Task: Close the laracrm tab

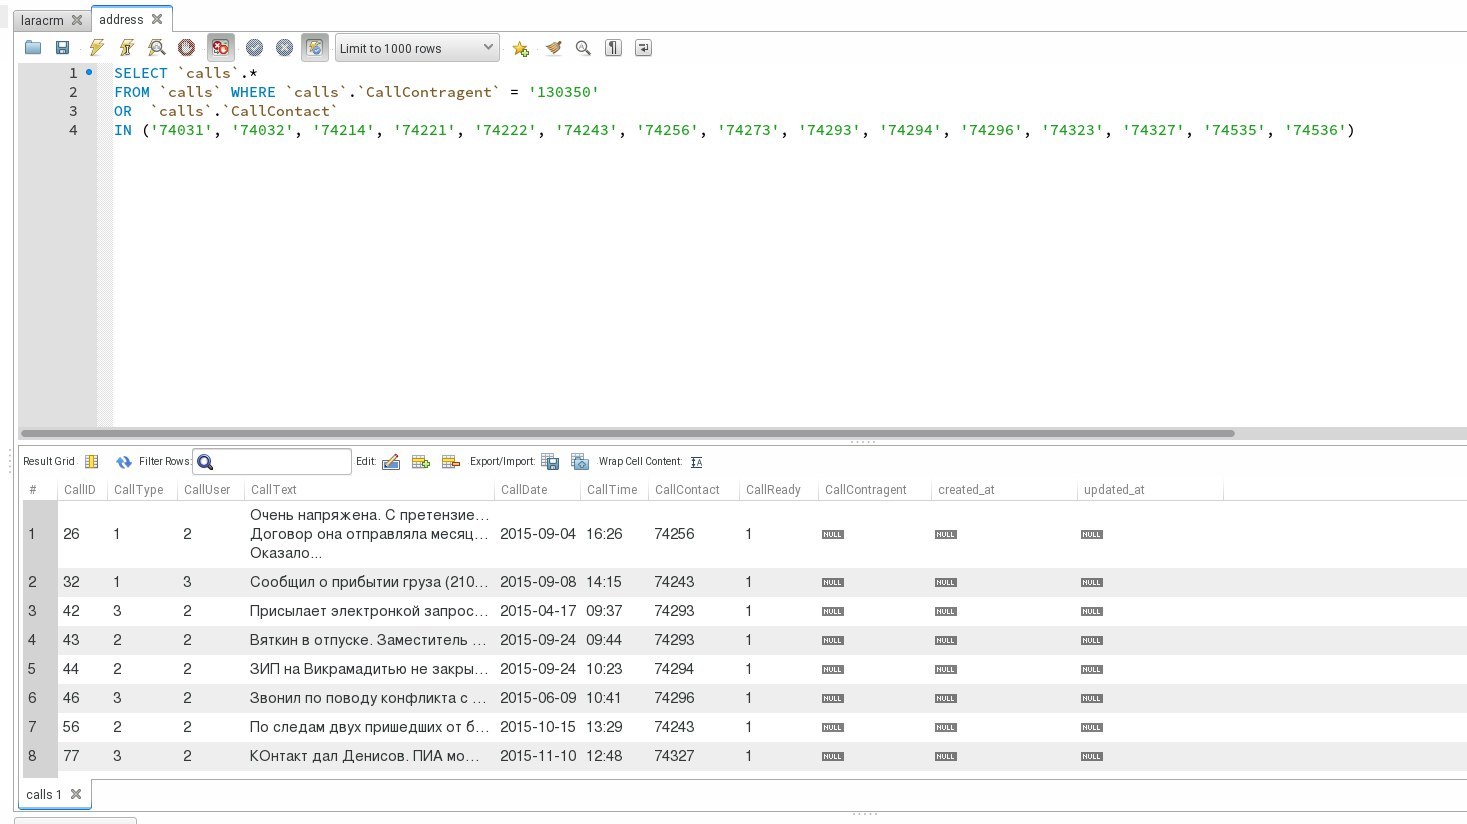Action: click(77, 20)
